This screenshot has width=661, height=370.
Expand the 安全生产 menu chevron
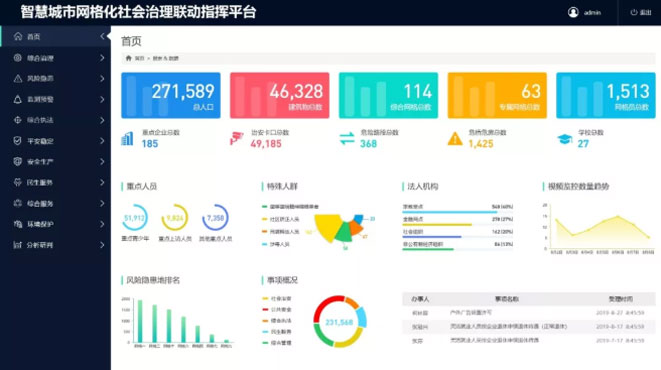[x=102, y=161]
